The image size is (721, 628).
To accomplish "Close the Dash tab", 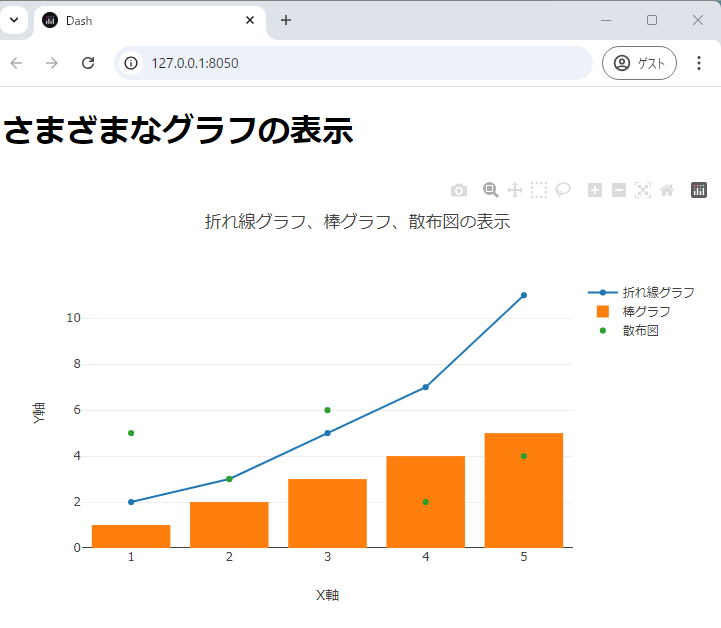I will (x=250, y=20).
